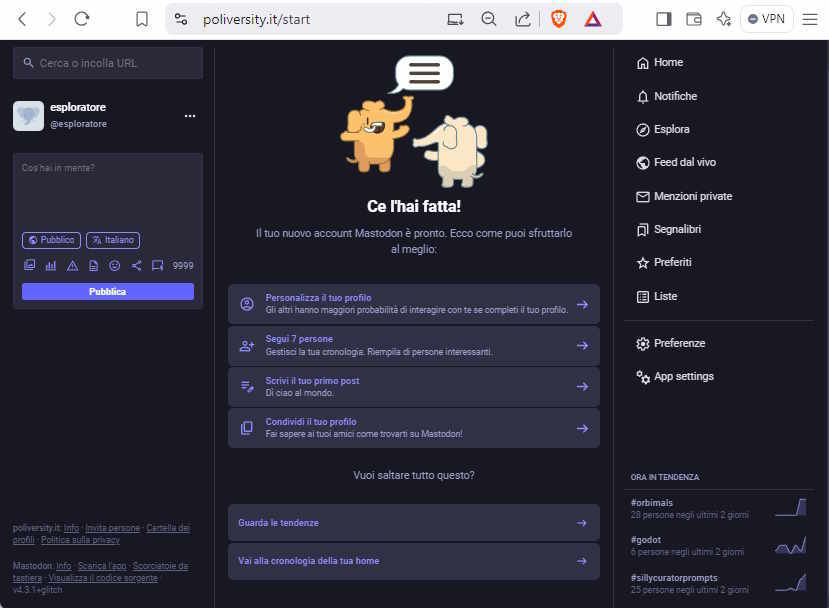Open the Brave Shields lion icon
Image resolution: width=829 pixels, height=608 pixels.
(558, 20)
